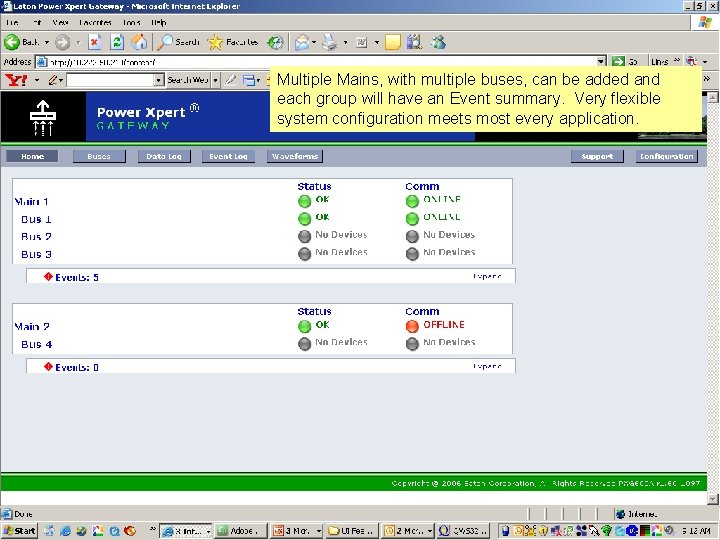Open the Back button history dropdown arrow
Image resolution: width=720 pixels, height=540 pixels.
point(46,42)
